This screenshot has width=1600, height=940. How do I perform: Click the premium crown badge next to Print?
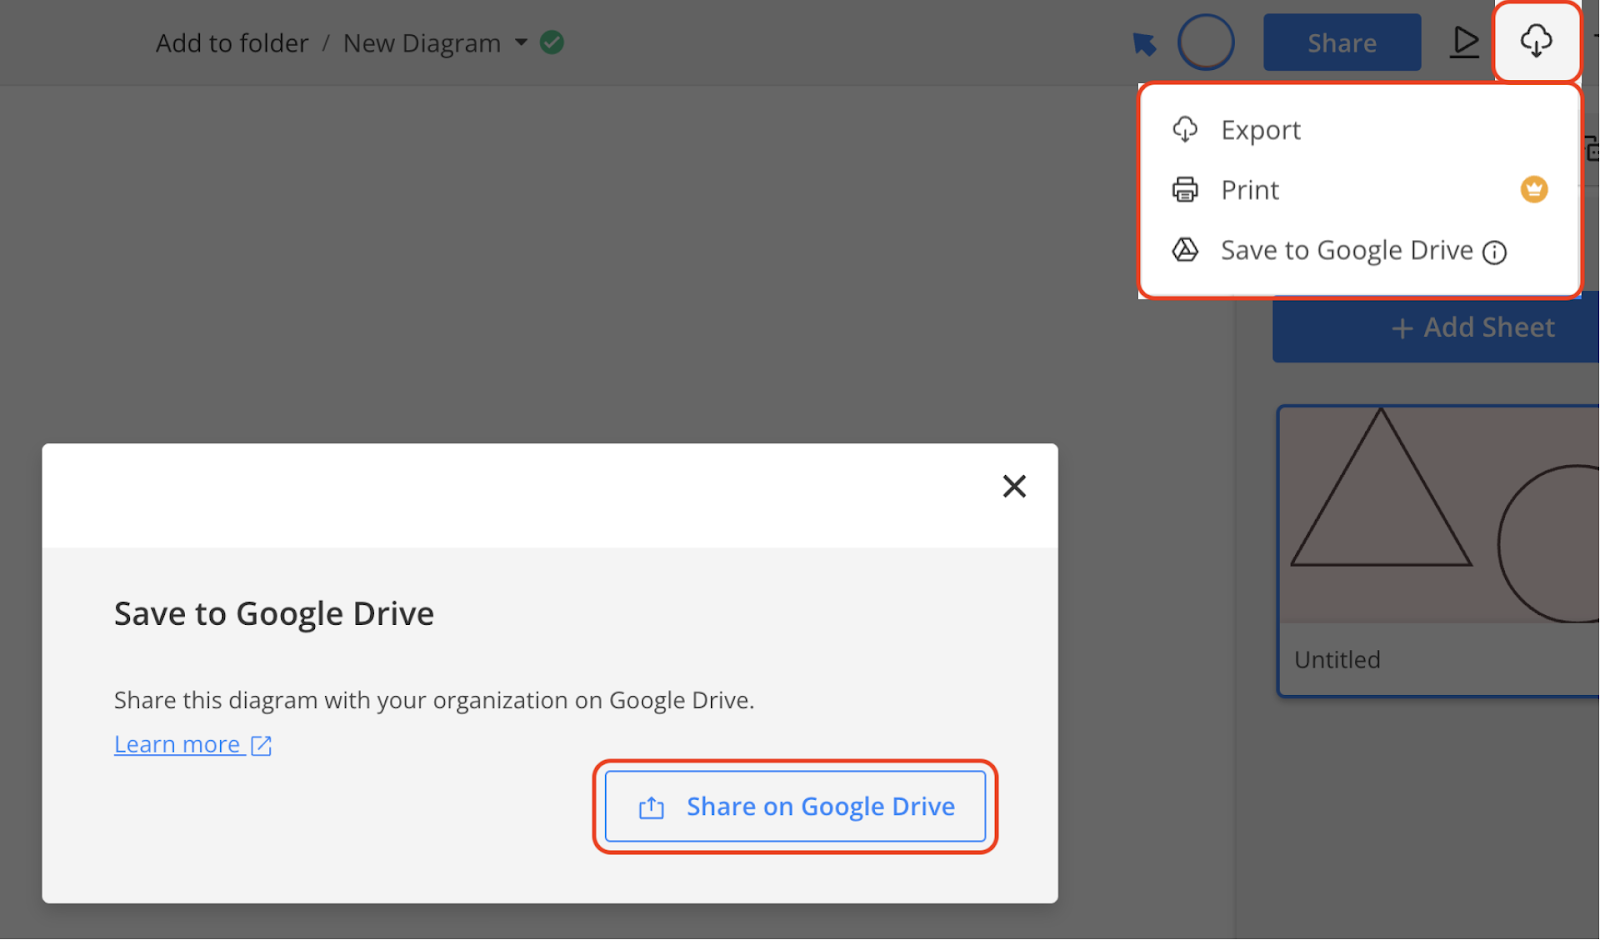[1534, 189]
